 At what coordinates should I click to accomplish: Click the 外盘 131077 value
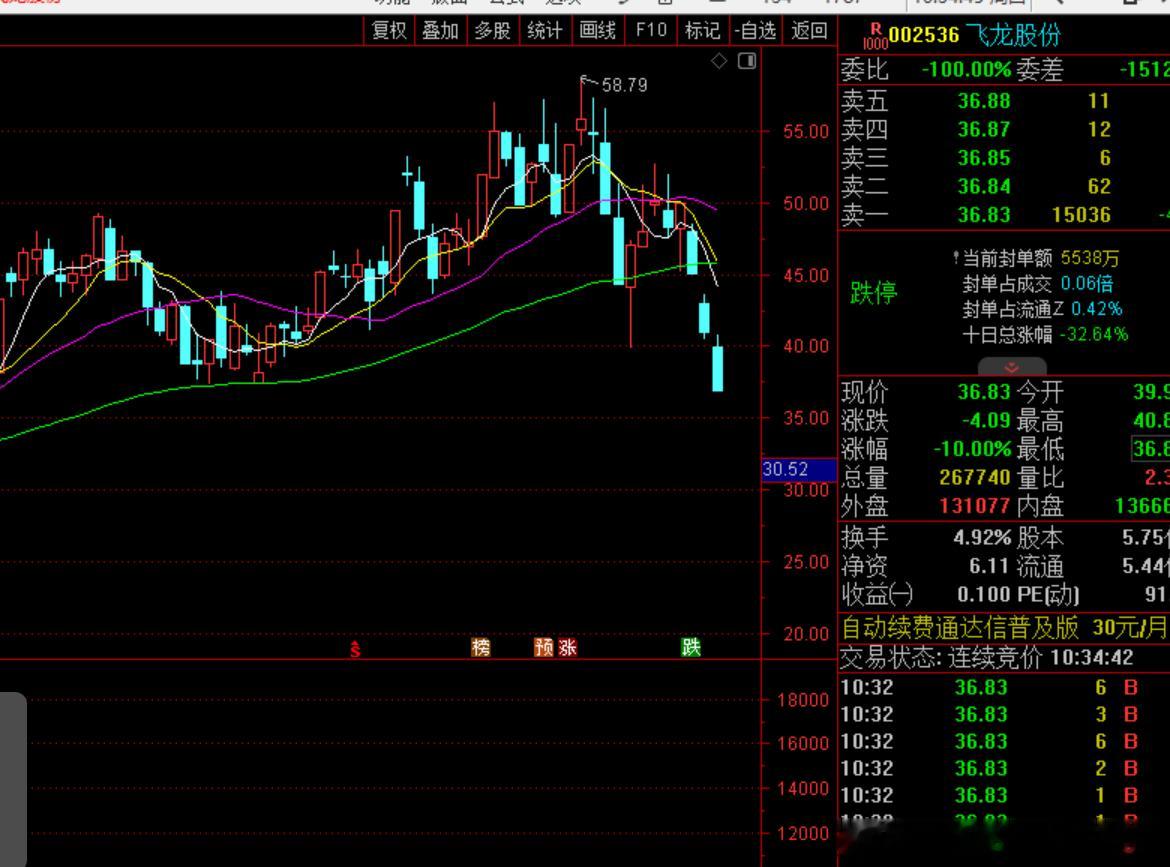click(975, 506)
